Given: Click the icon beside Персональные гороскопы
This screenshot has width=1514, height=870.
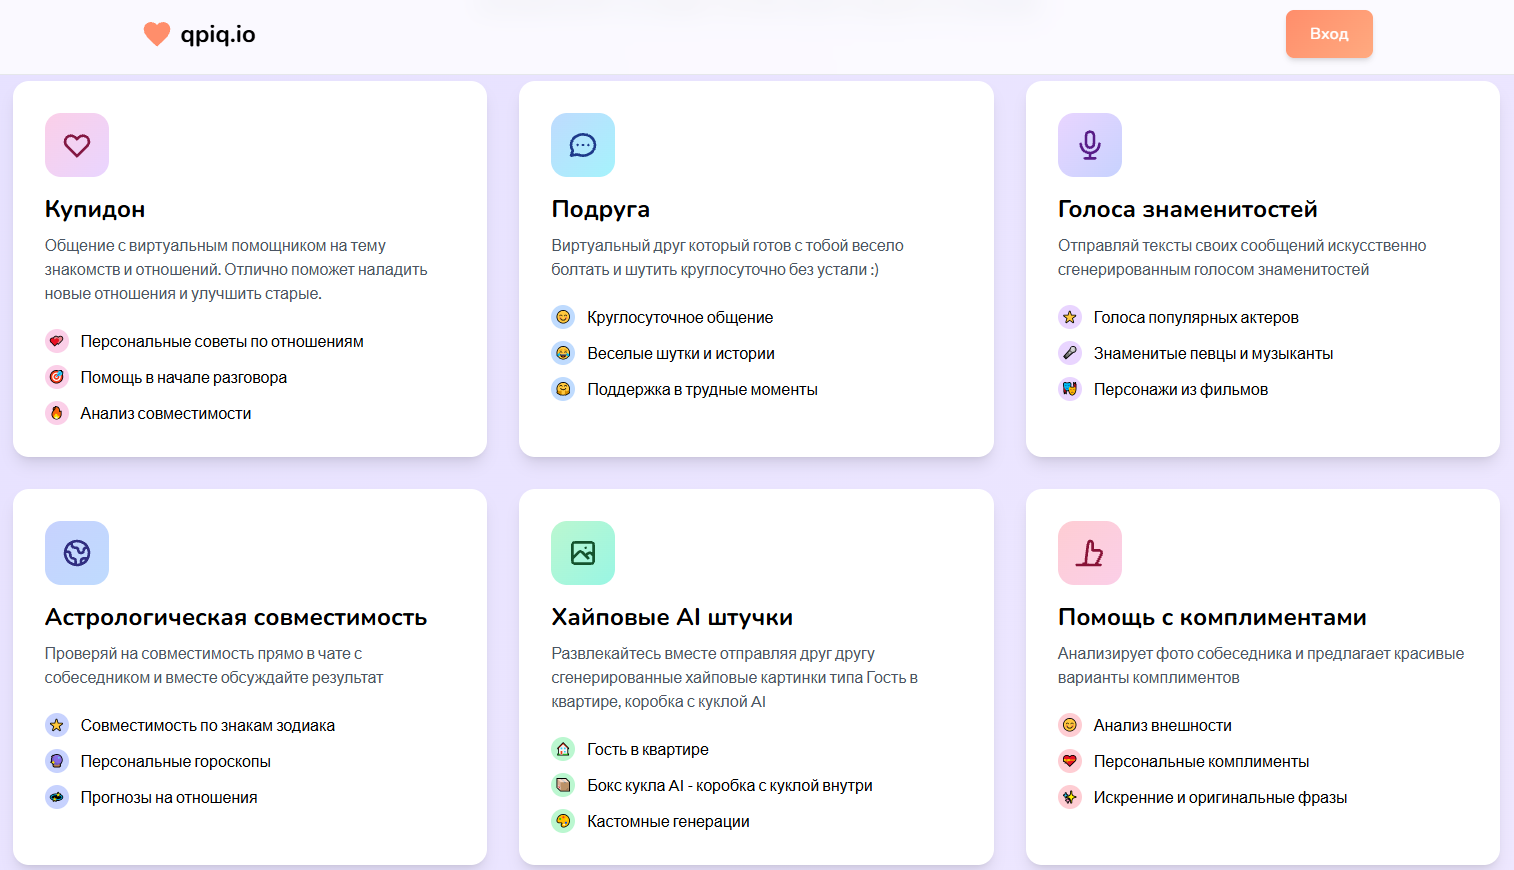Looking at the screenshot, I should [57, 761].
